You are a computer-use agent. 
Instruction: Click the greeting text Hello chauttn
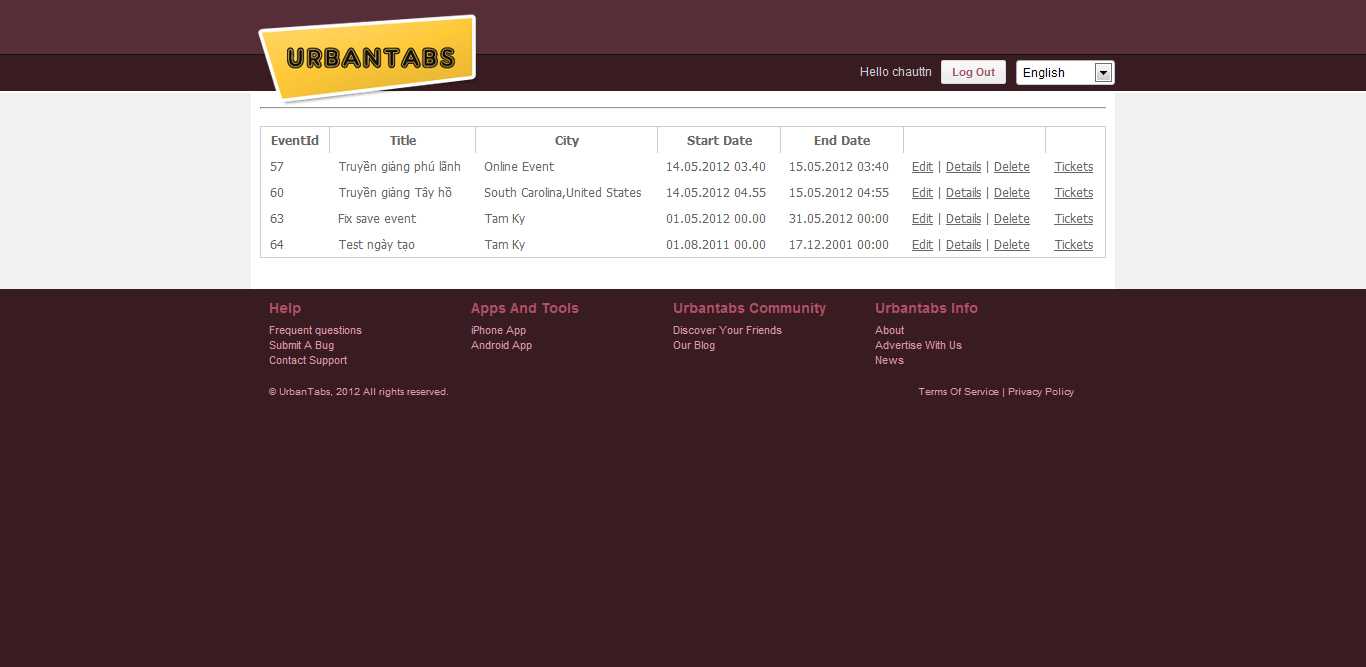pos(896,72)
